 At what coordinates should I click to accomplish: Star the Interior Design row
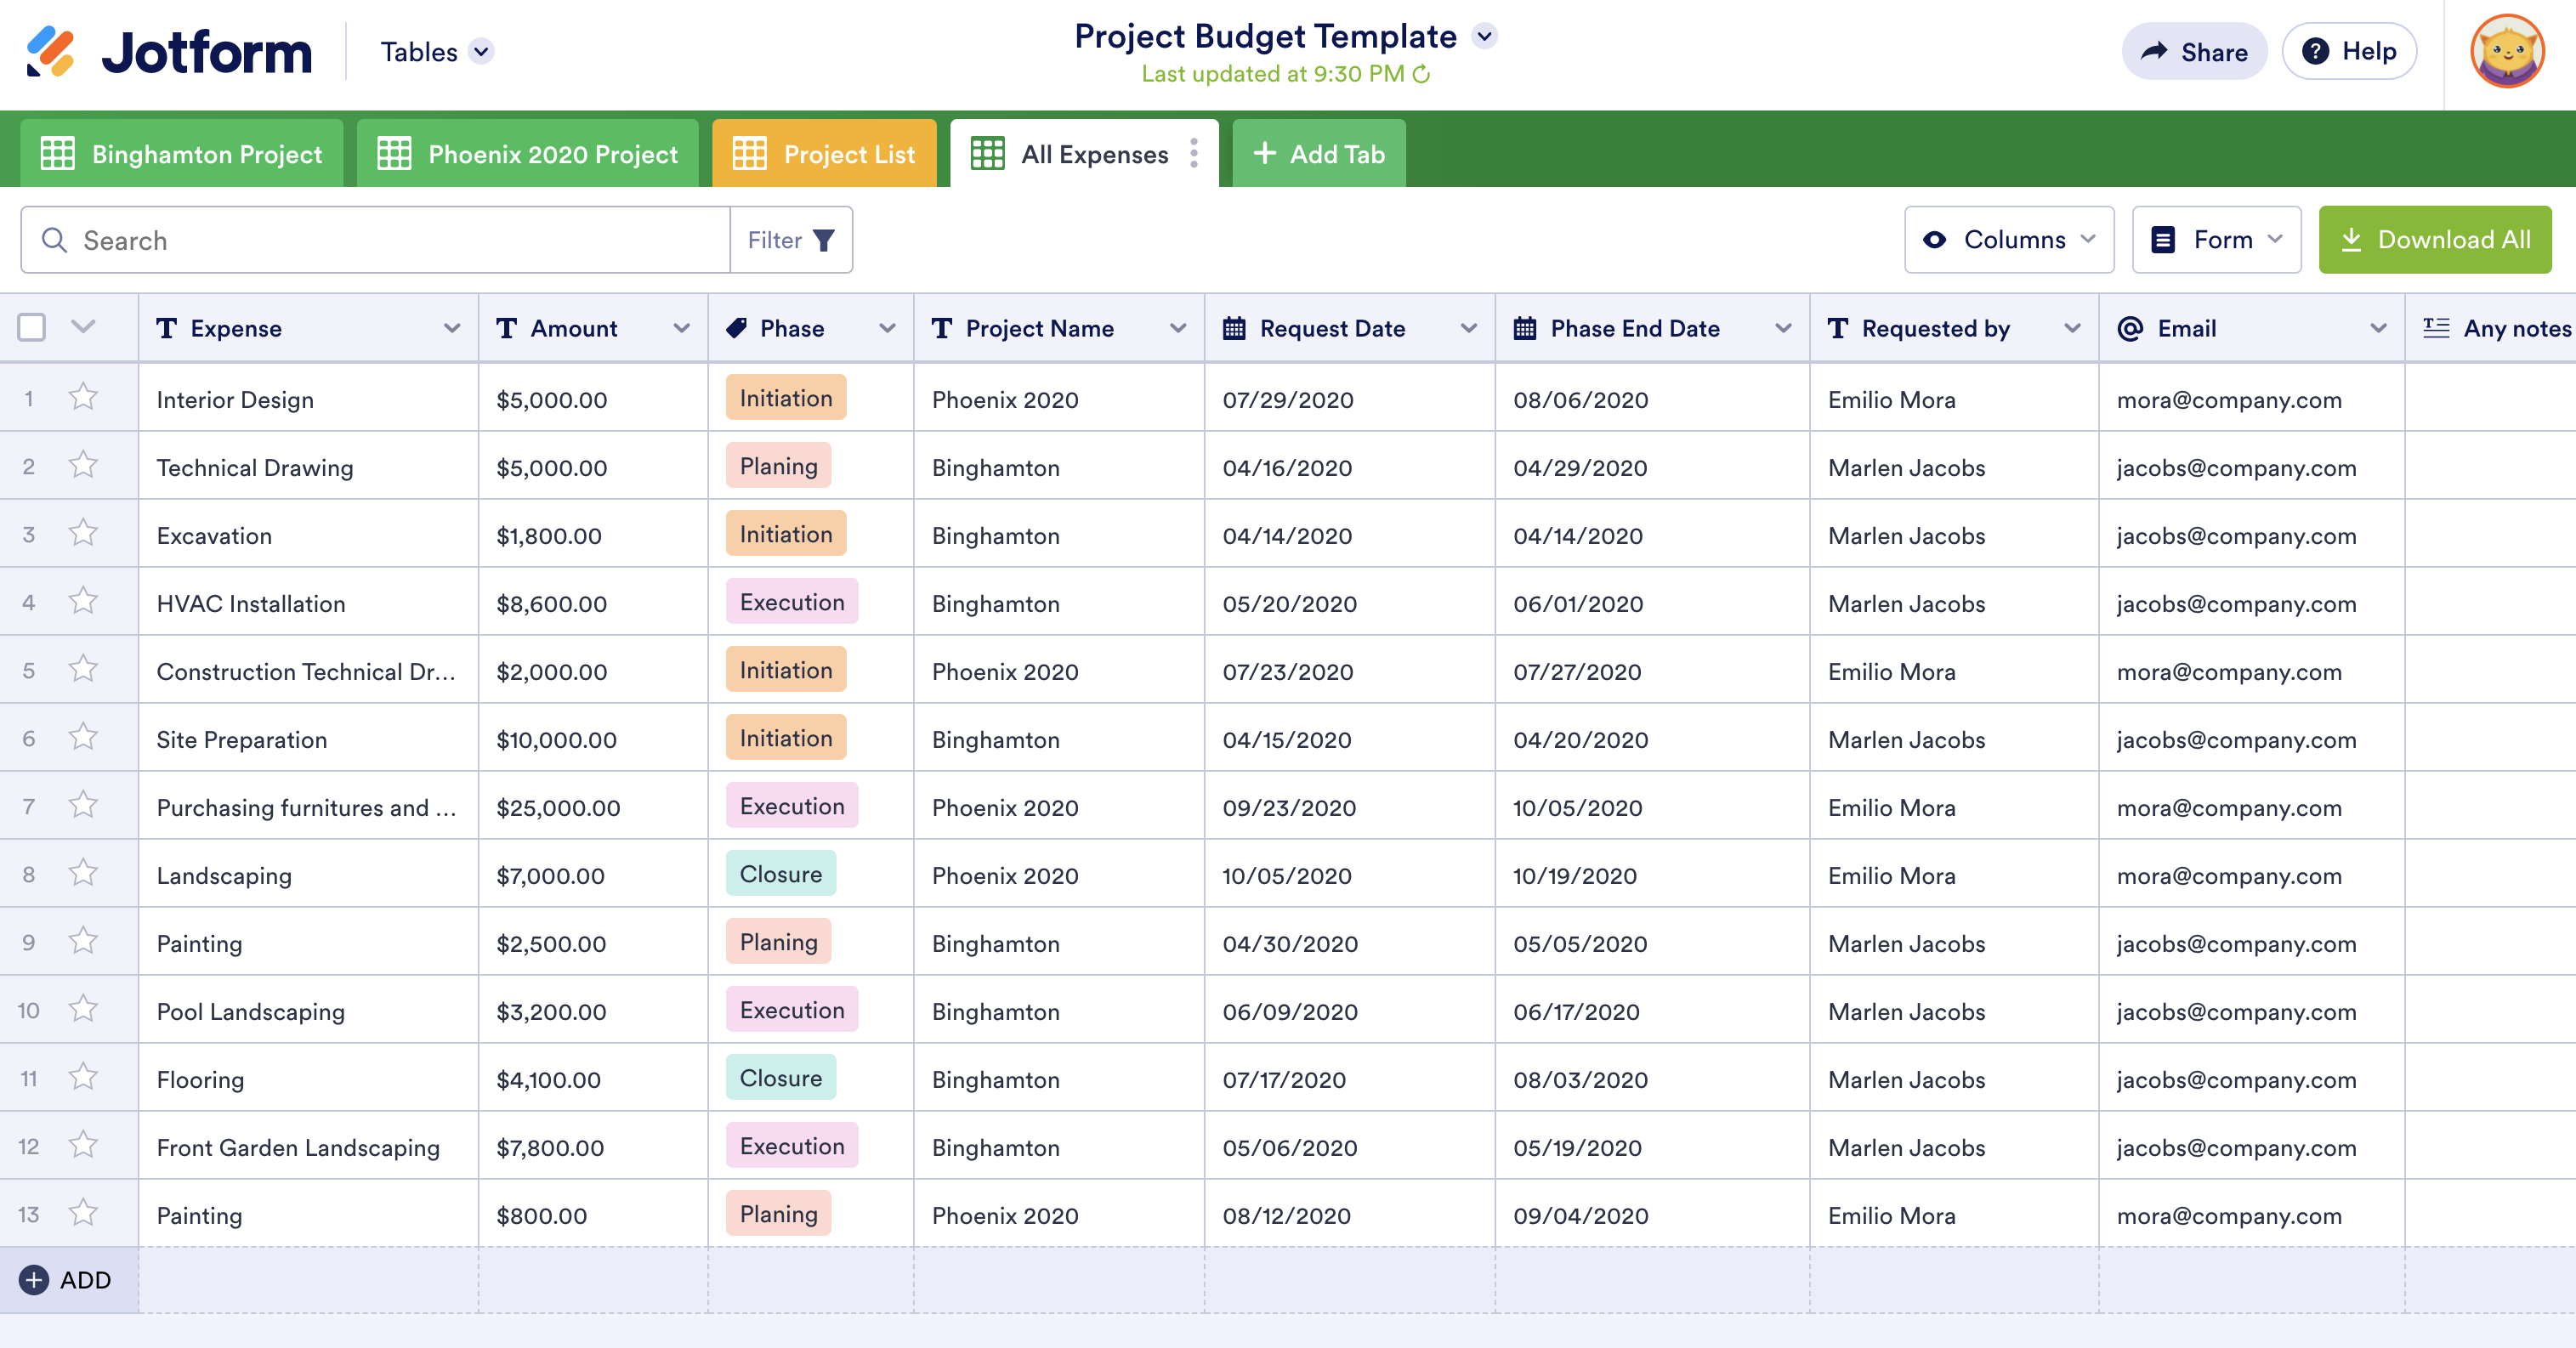[x=83, y=398]
